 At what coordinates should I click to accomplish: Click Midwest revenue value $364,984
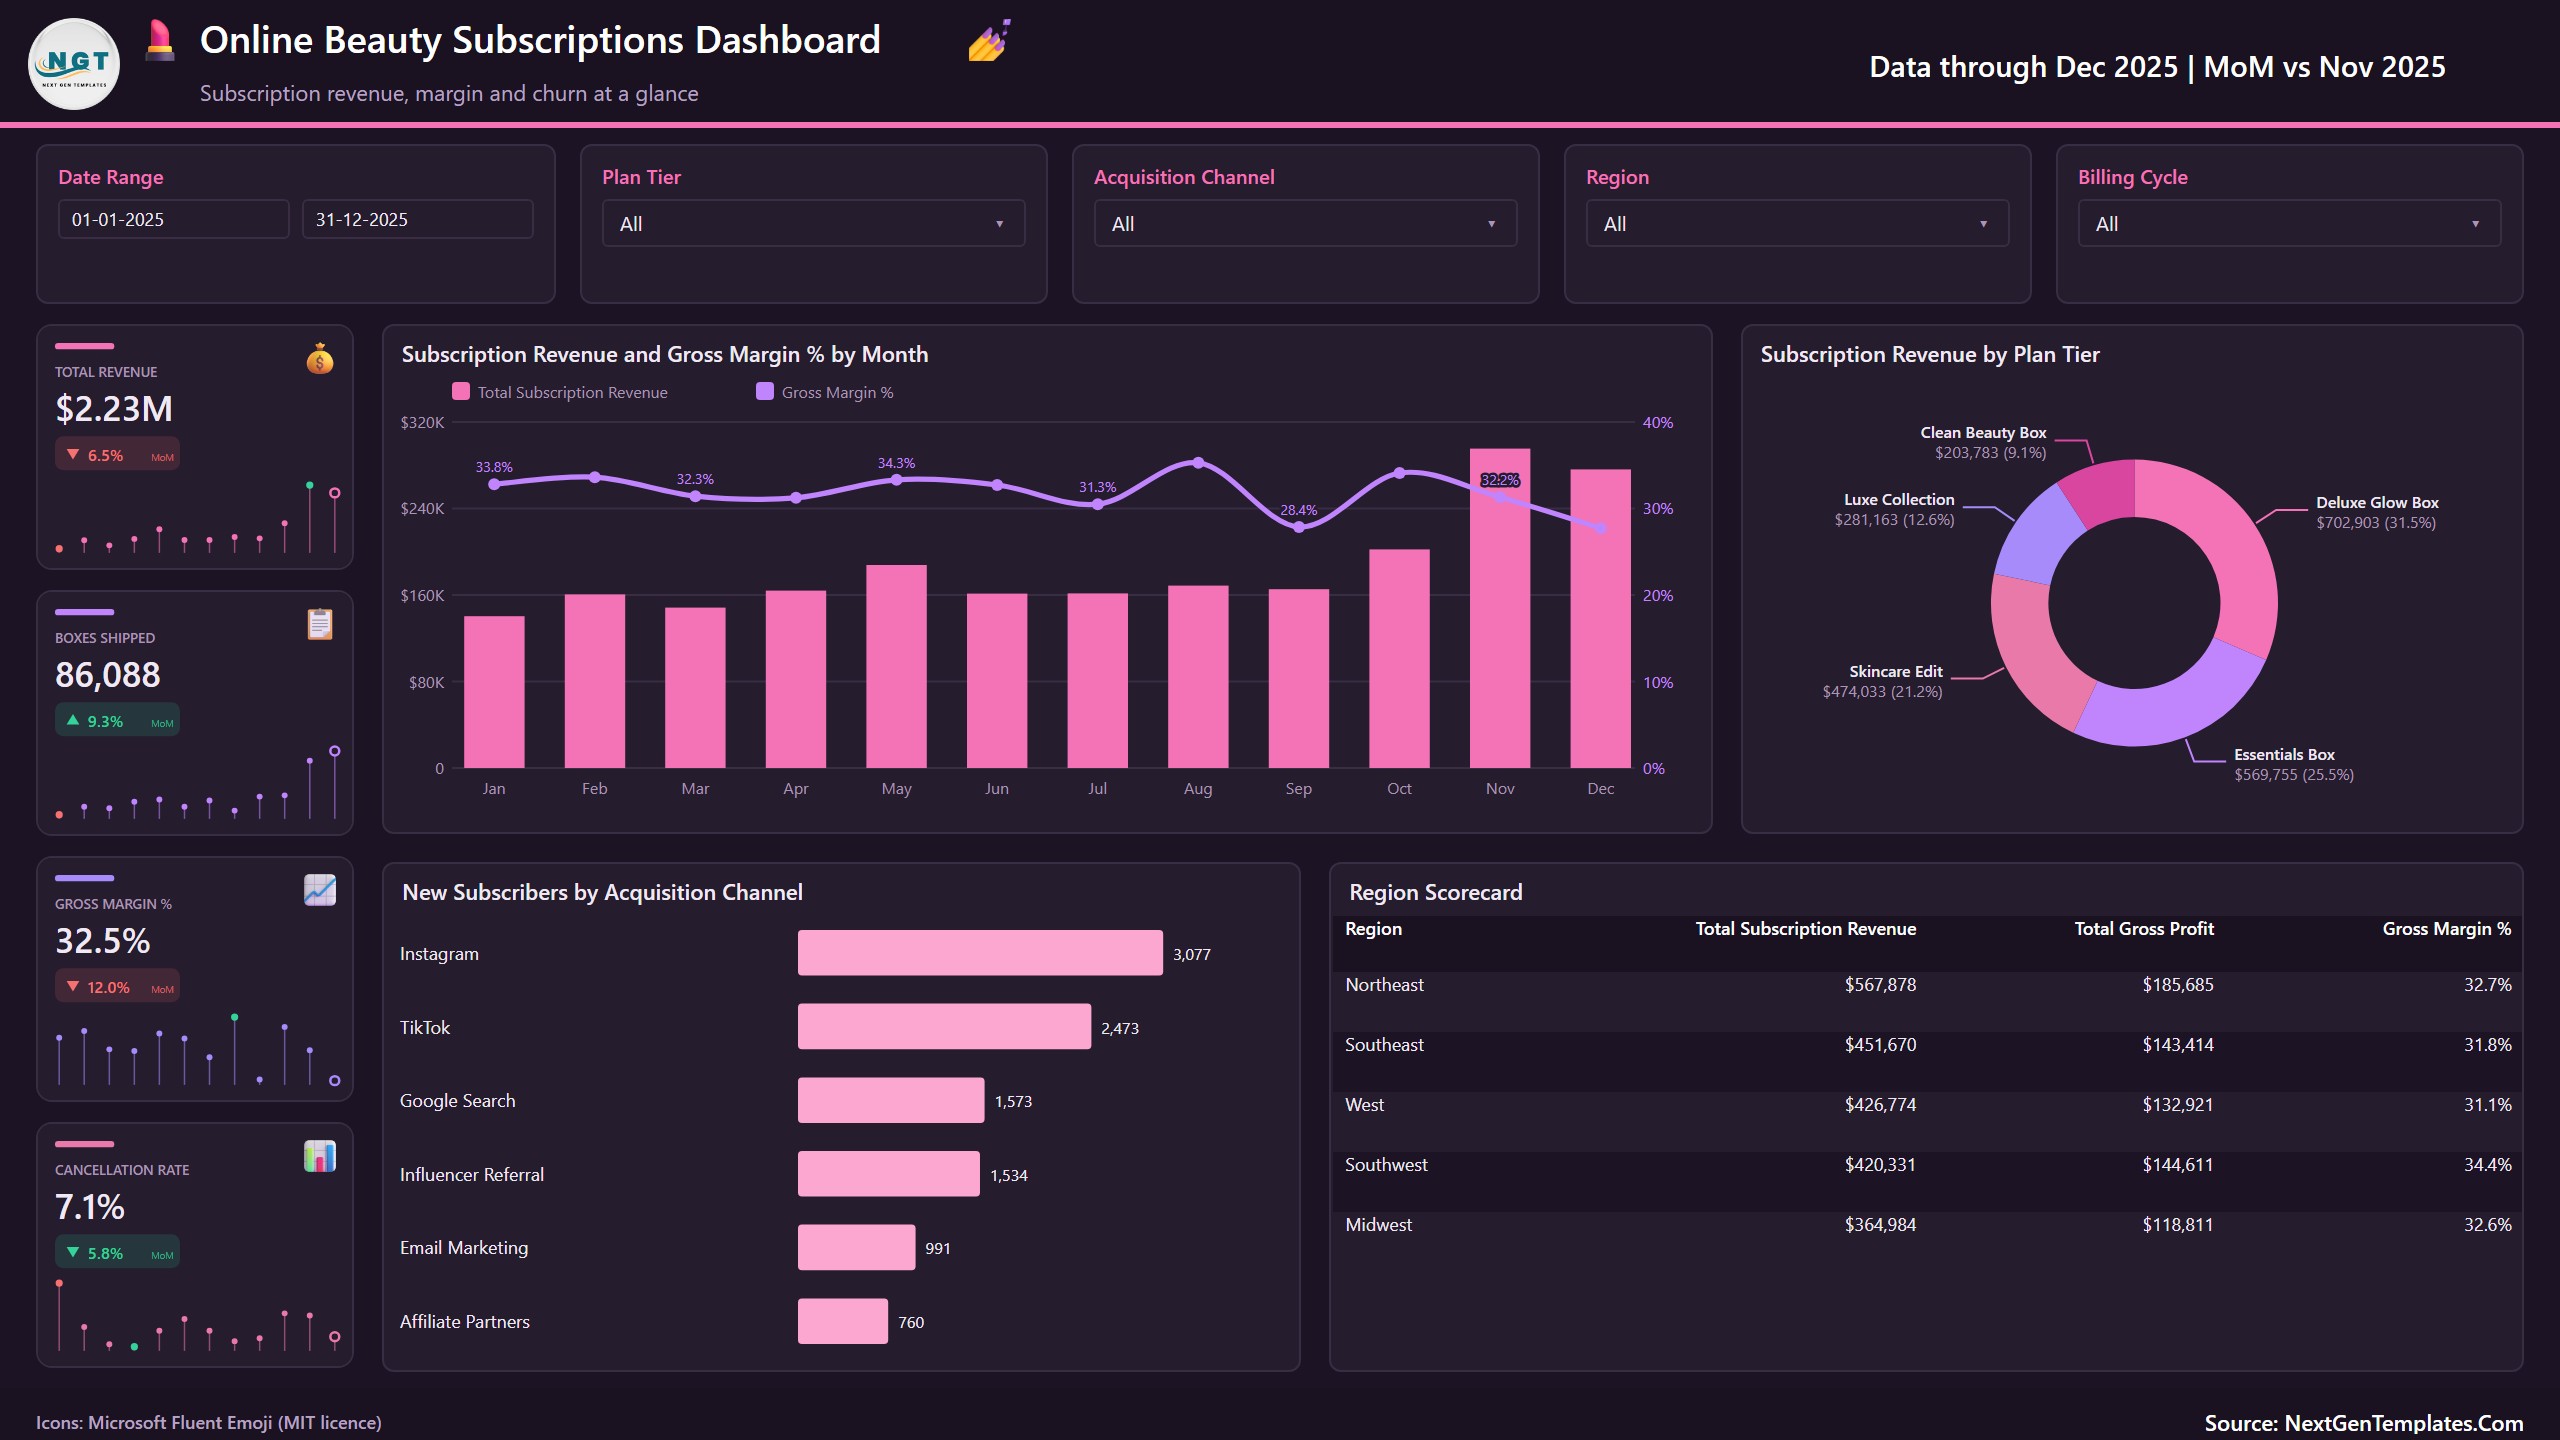click(x=1880, y=1225)
